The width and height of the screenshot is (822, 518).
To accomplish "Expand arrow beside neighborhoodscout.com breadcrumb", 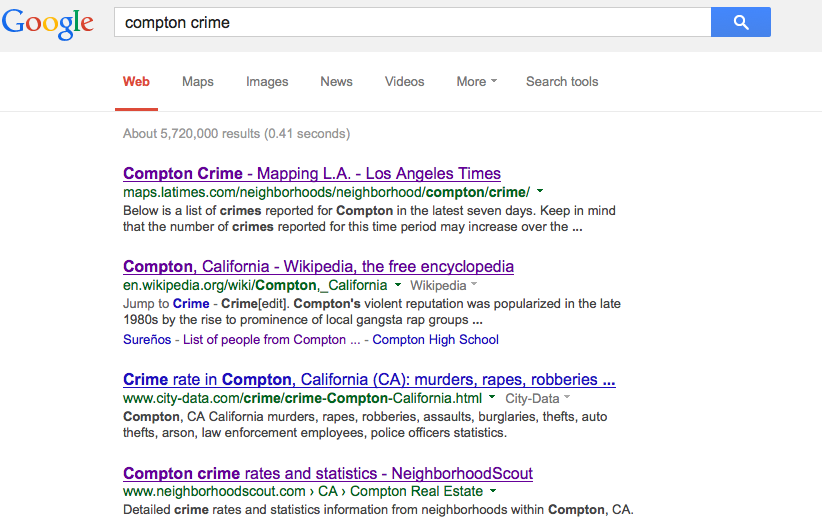I will pos(493,491).
